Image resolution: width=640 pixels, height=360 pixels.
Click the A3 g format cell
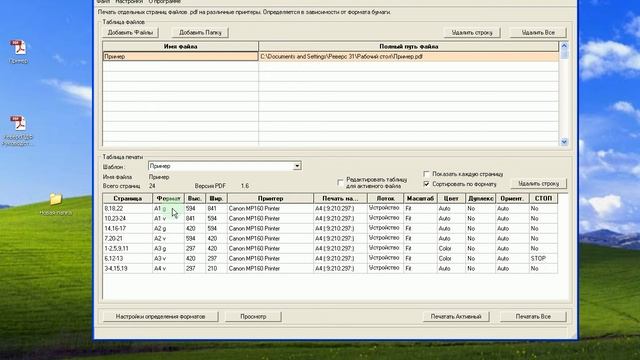[169, 249]
